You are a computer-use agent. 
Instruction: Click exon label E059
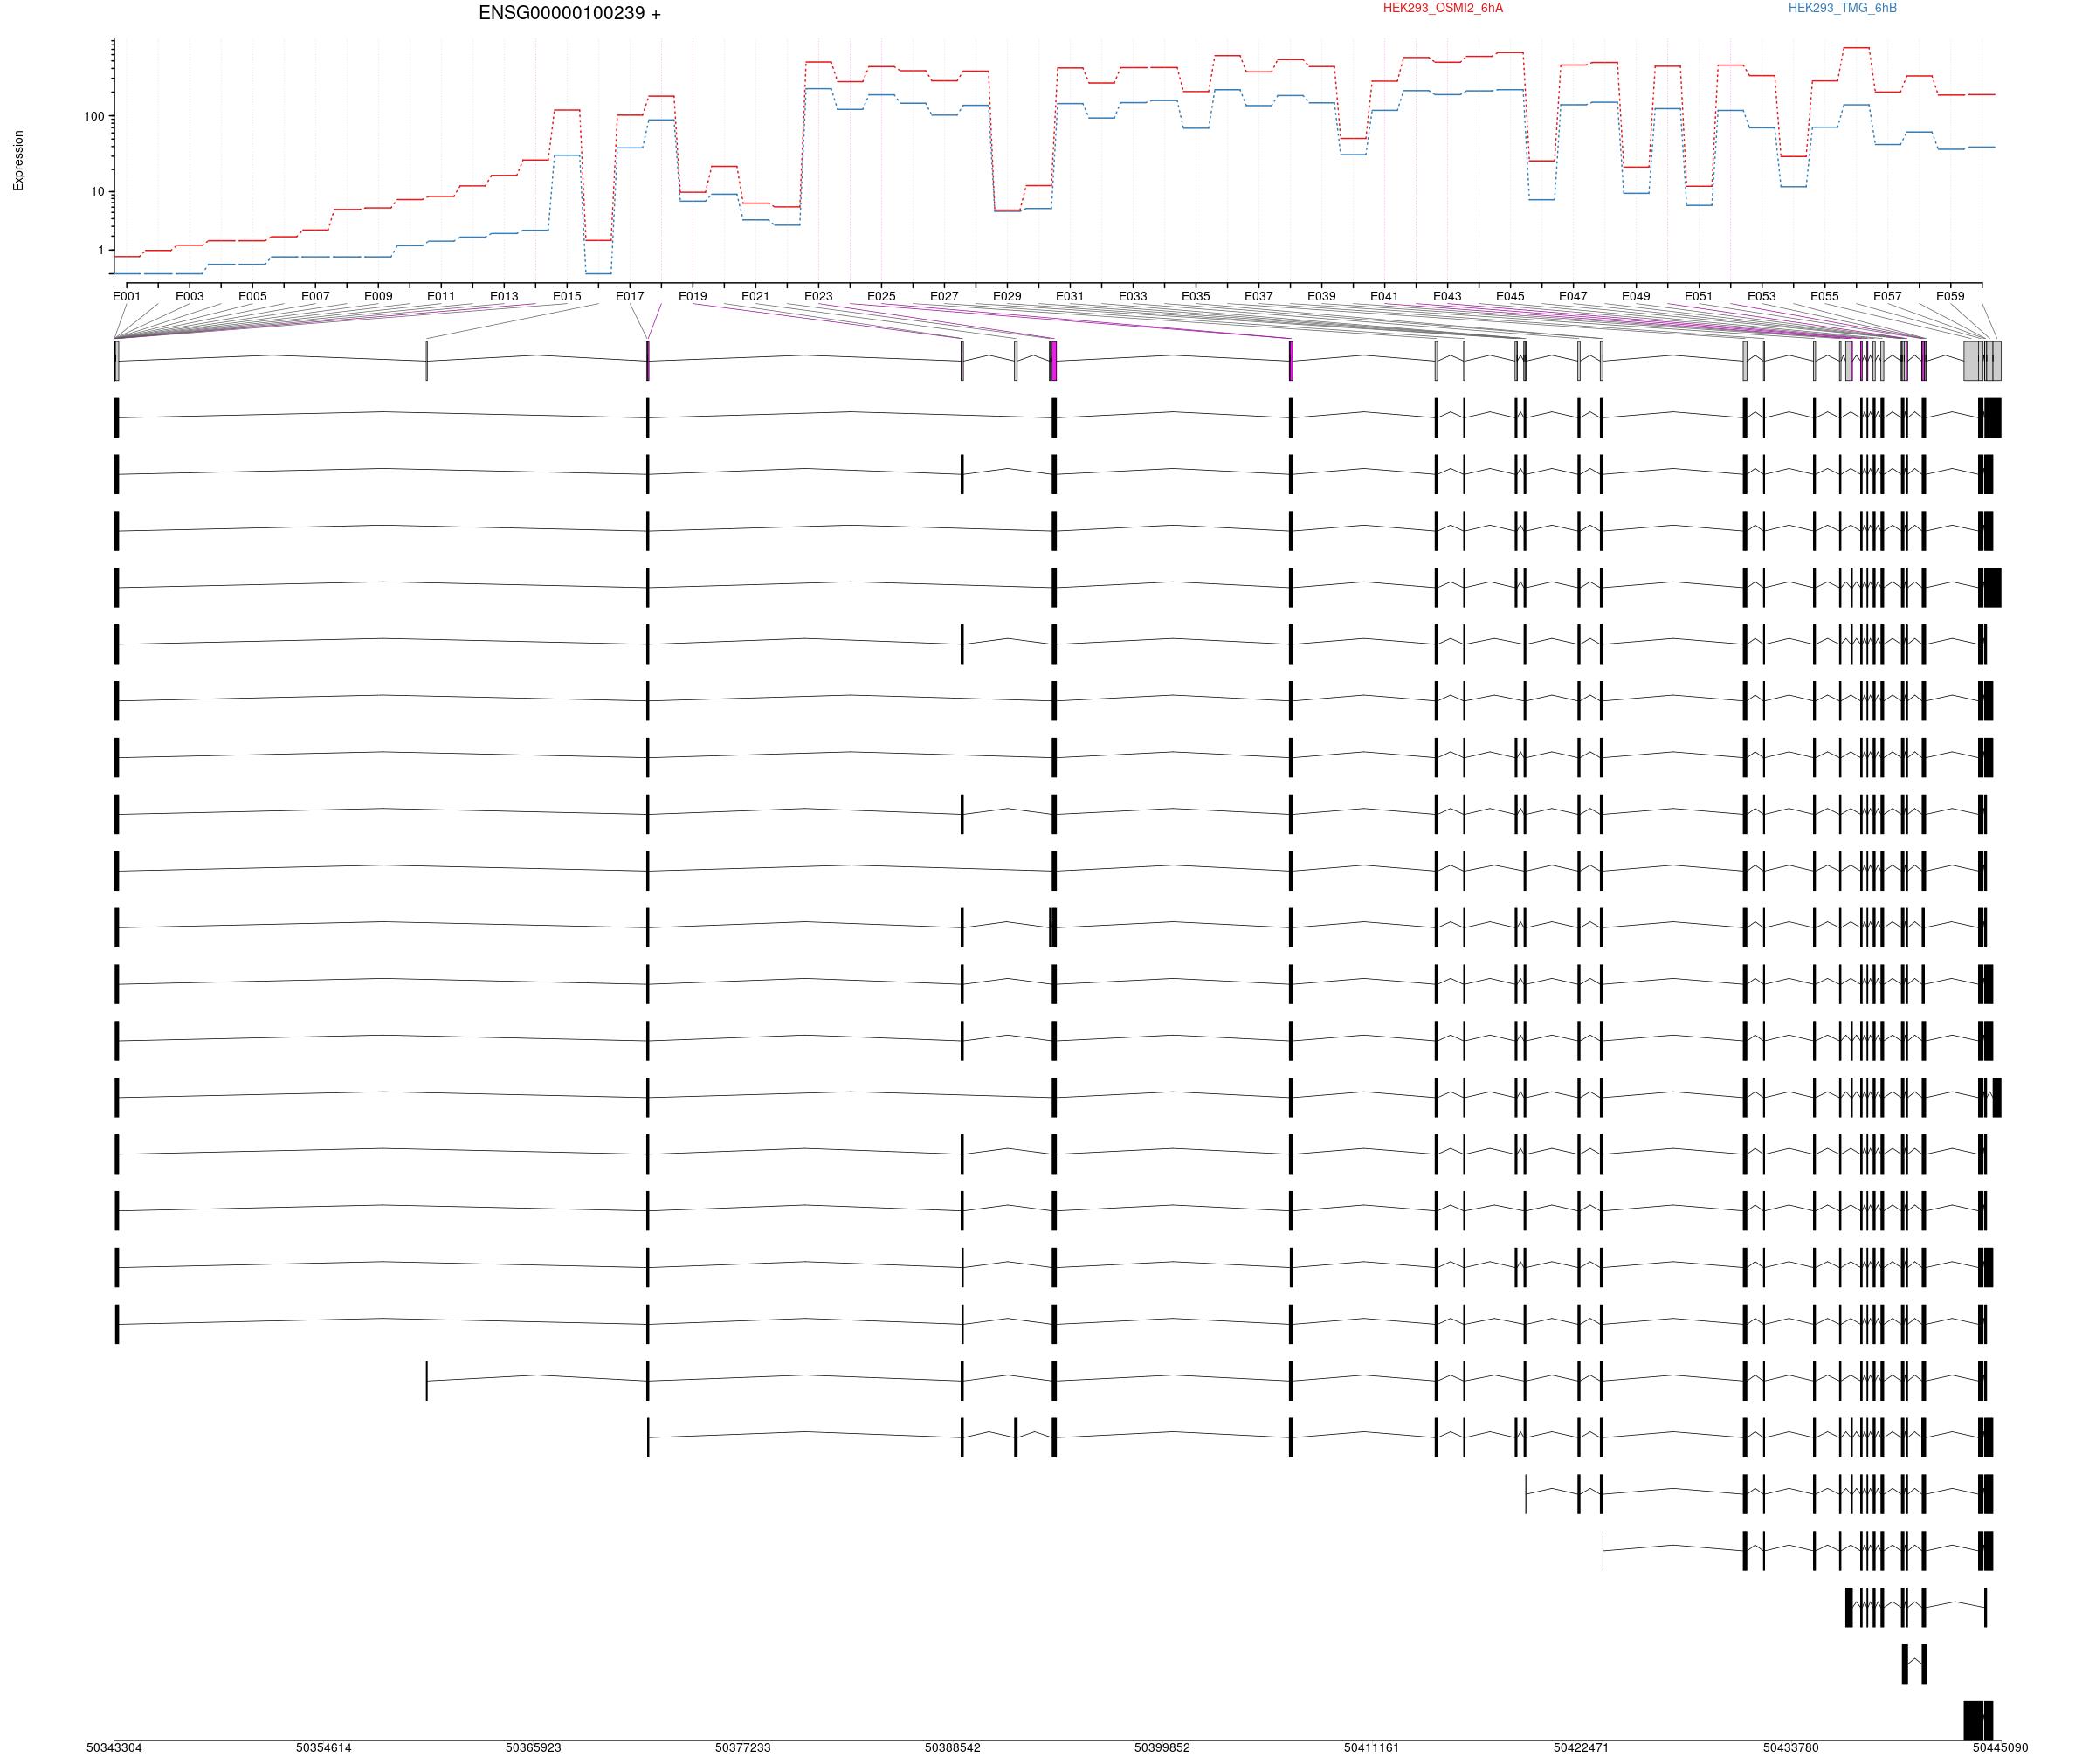tap(1950, 296)
